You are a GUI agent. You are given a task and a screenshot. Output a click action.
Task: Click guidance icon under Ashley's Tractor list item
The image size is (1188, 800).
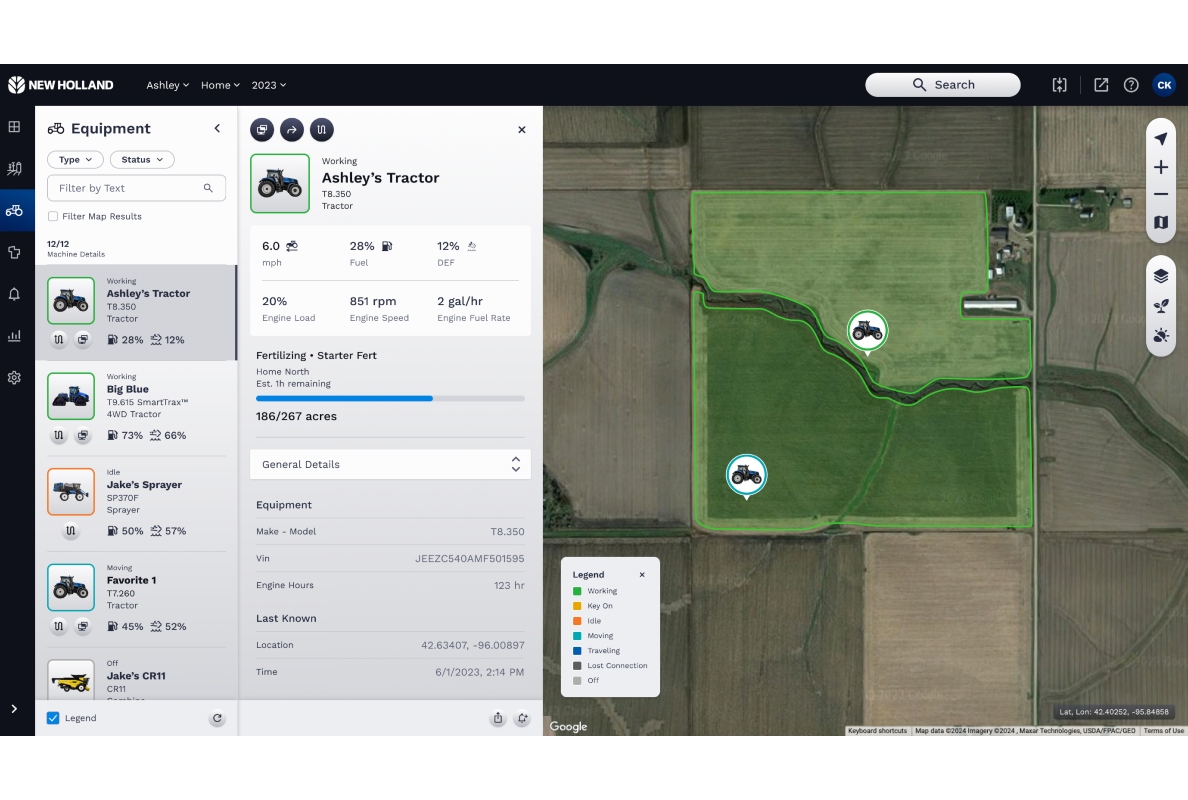click(x=59, y=340)
